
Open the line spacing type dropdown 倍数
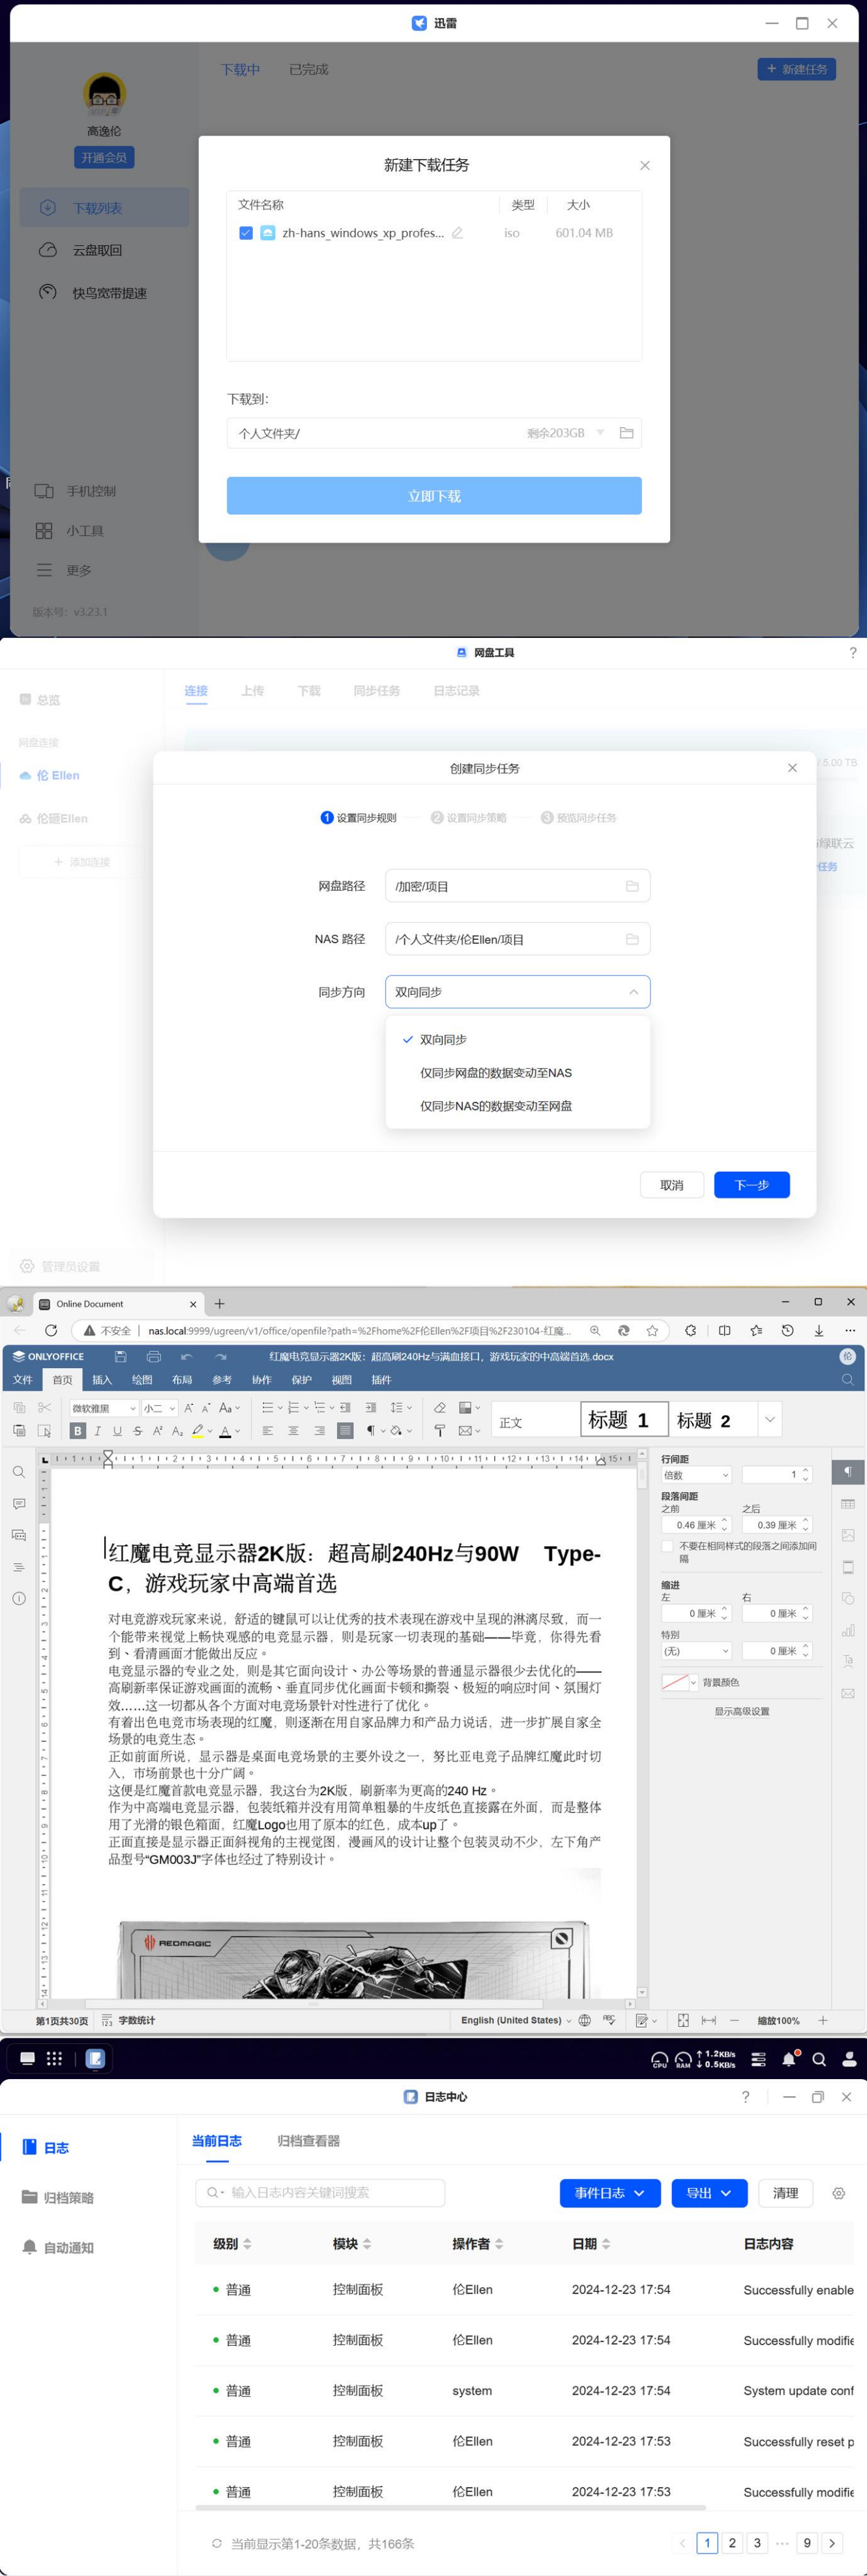pyautogui.click(x=696, y=1475)
